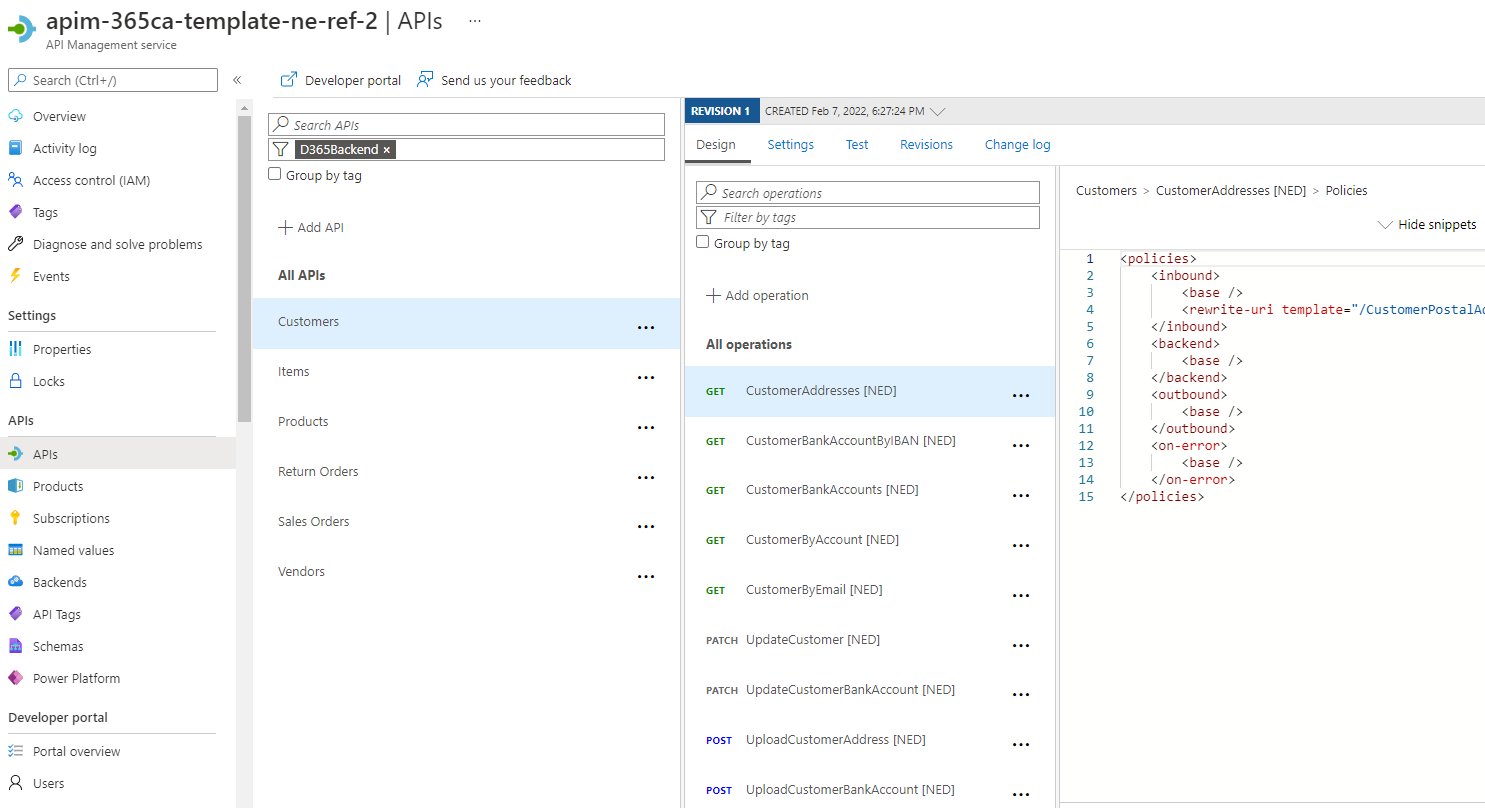Click the purple Tags icon in Settings area
Screen dimensions: 1485x808
(15, 212)
